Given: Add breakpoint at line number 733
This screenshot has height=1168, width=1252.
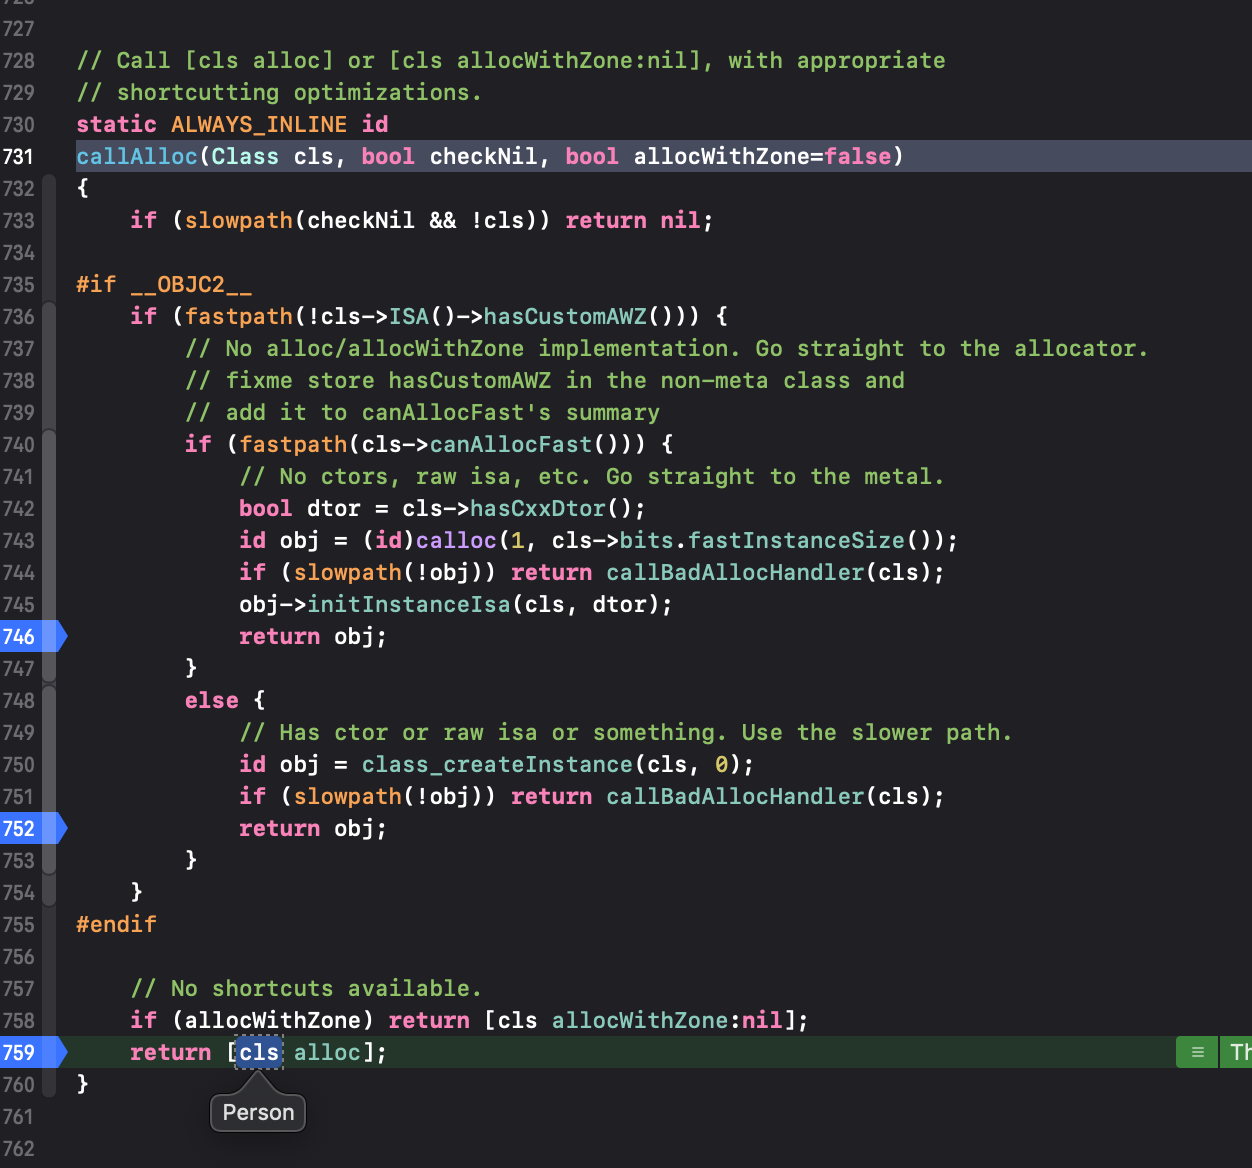Looking at the screenshot, I should 18,220.
